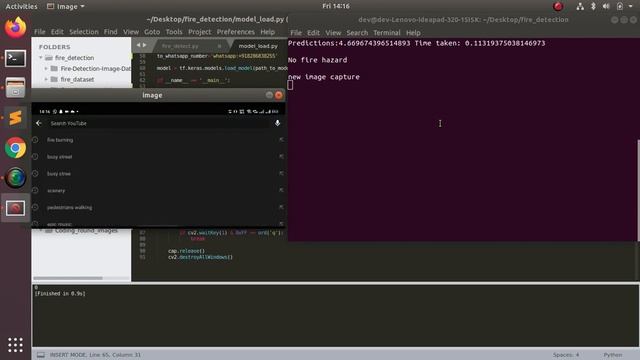
Task: Open the Files manager in the dock
Action: pos(16,88)
